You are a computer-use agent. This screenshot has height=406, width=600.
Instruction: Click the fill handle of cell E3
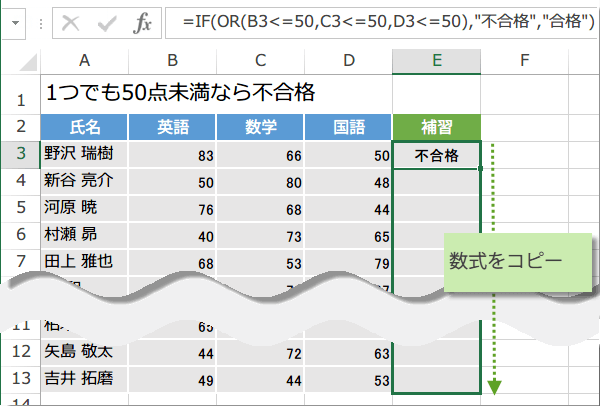(480, 168)
